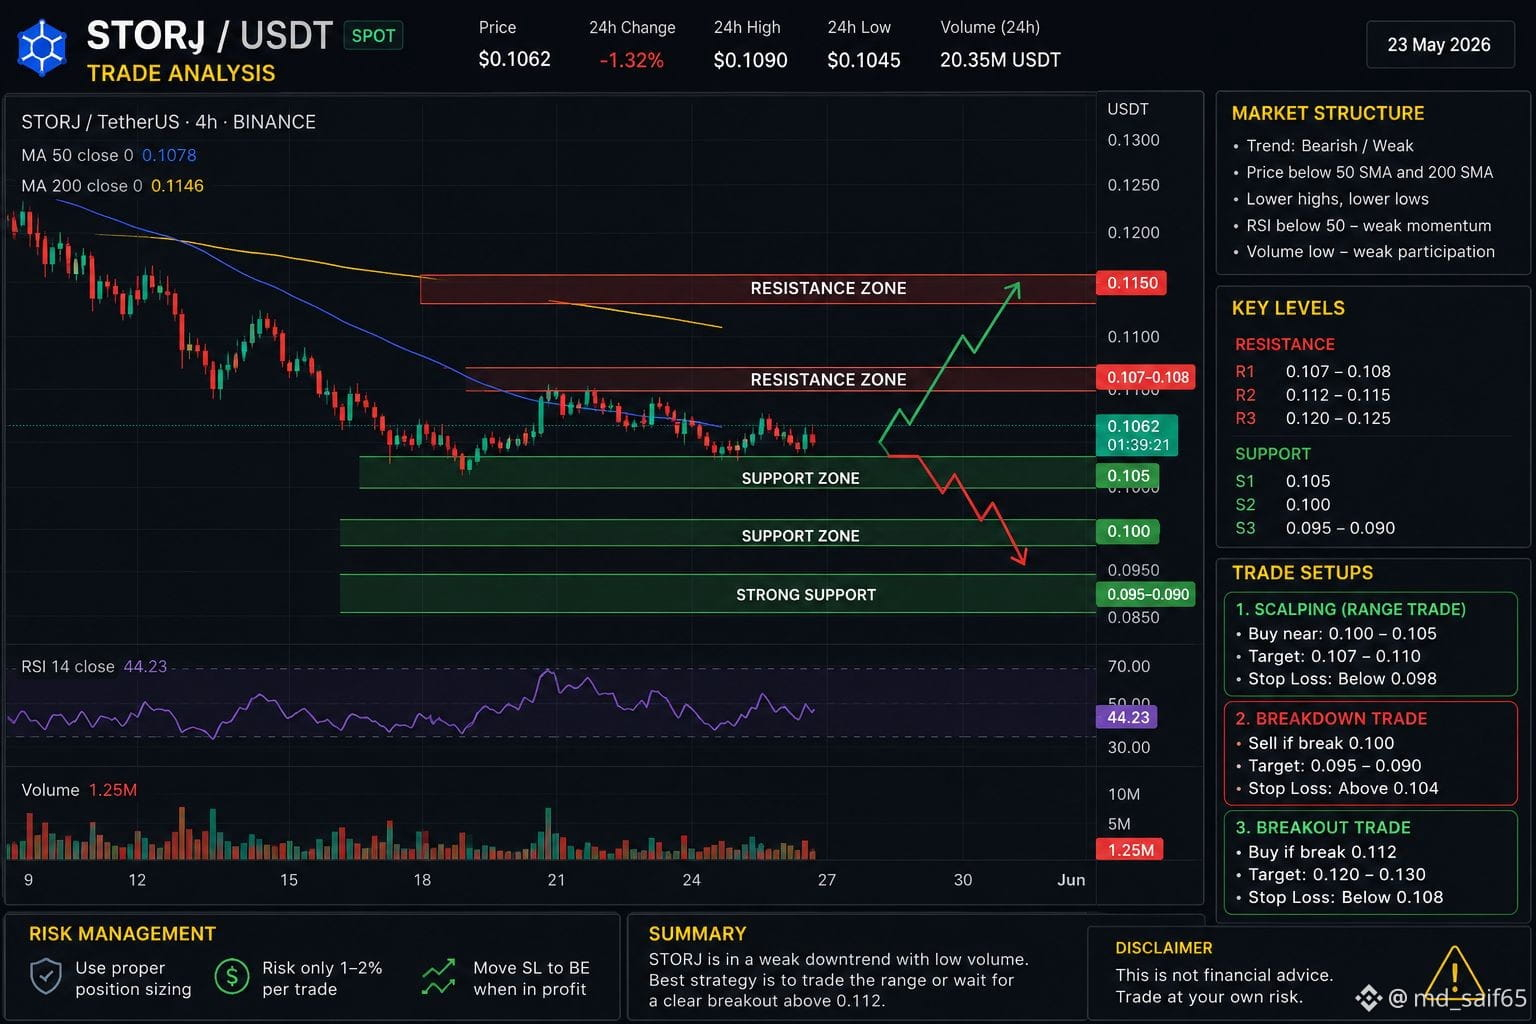
Task: Click the green dollar circle icon
Action: [232, 976]
